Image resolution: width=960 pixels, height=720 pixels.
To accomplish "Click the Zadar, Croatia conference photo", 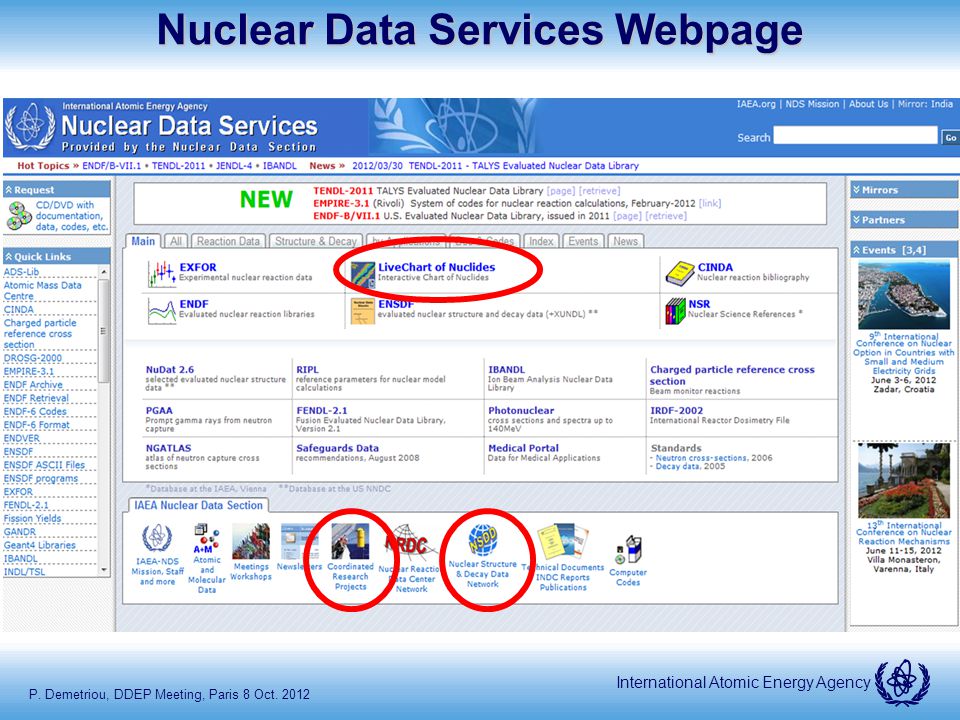I will click(x=904, y=295).
